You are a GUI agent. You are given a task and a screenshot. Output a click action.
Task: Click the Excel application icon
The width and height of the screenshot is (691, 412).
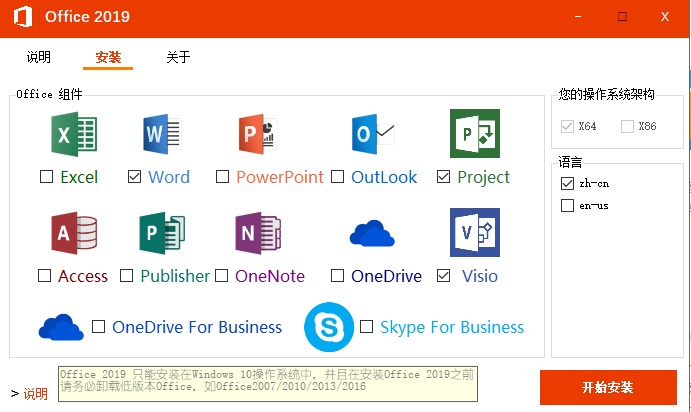point(73,134)
